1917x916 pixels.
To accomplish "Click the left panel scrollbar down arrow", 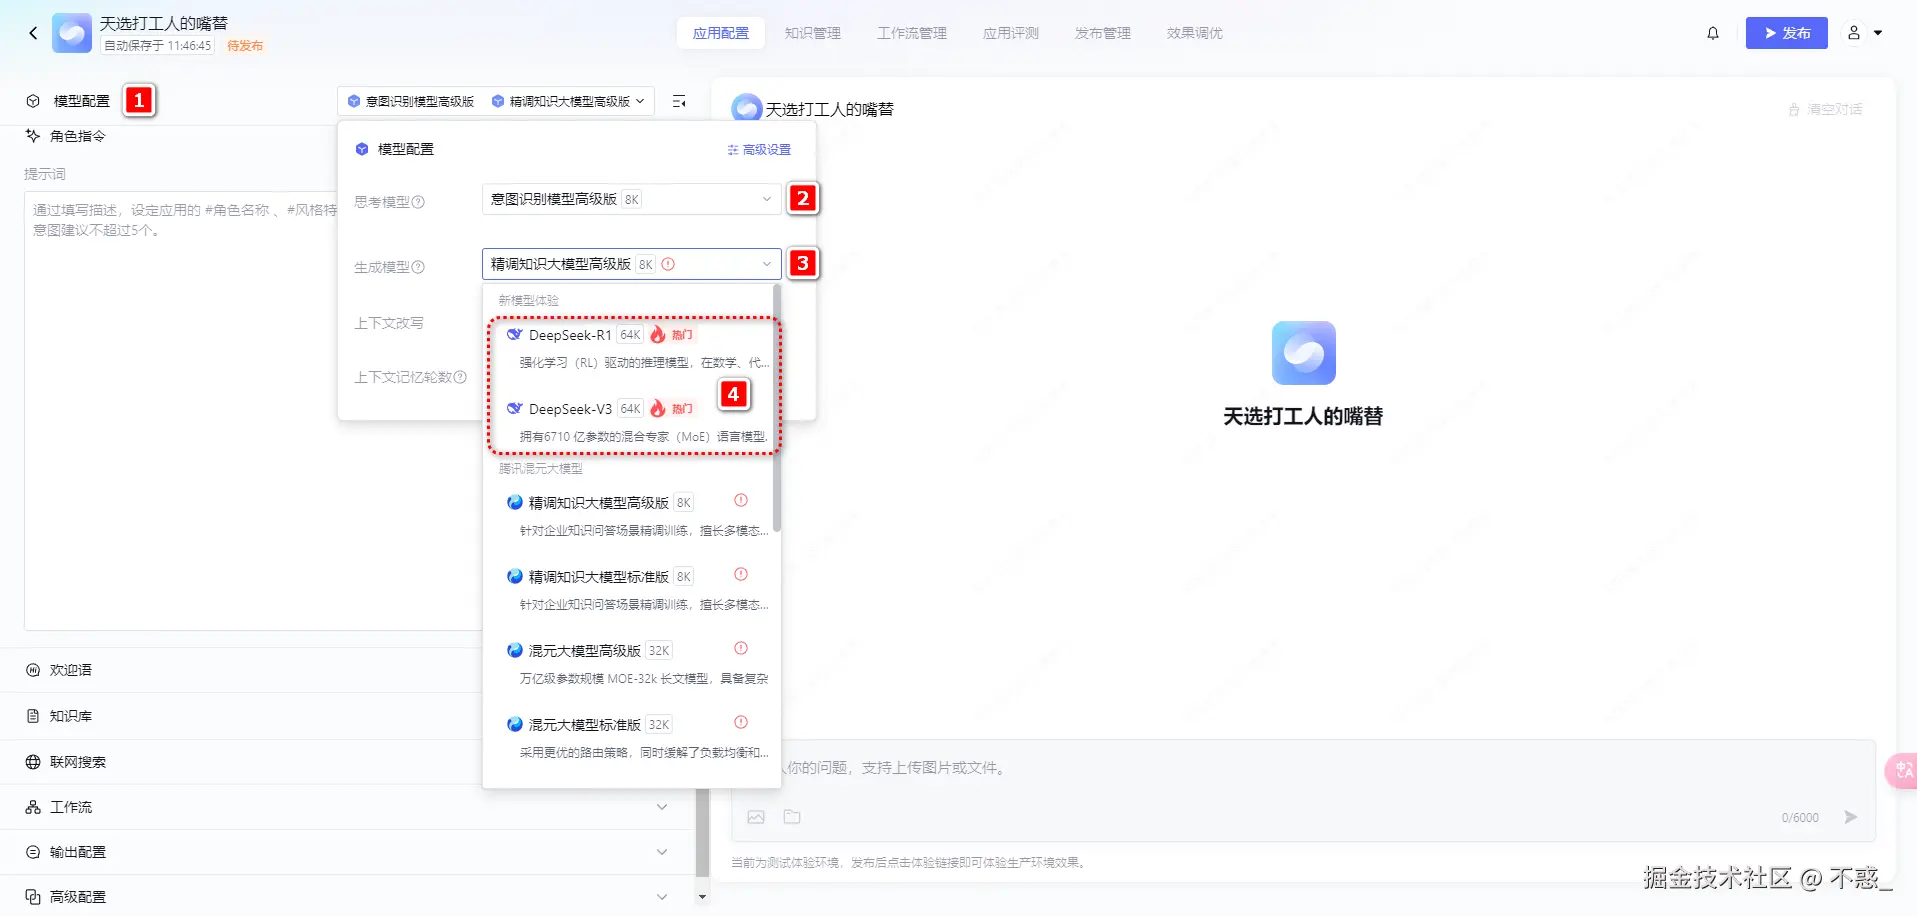I will [x=702, y=897].
